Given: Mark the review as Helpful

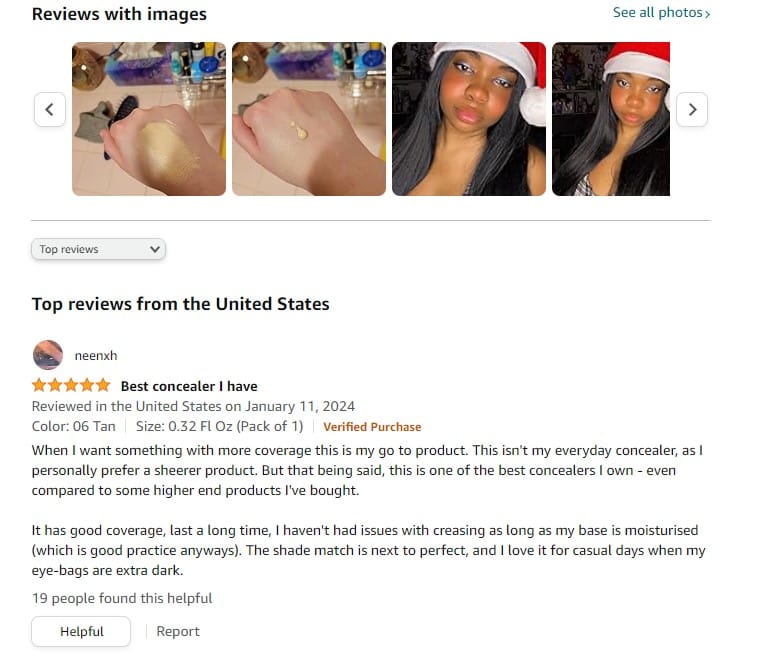Looking at the screenshot, I should point(81,632).
